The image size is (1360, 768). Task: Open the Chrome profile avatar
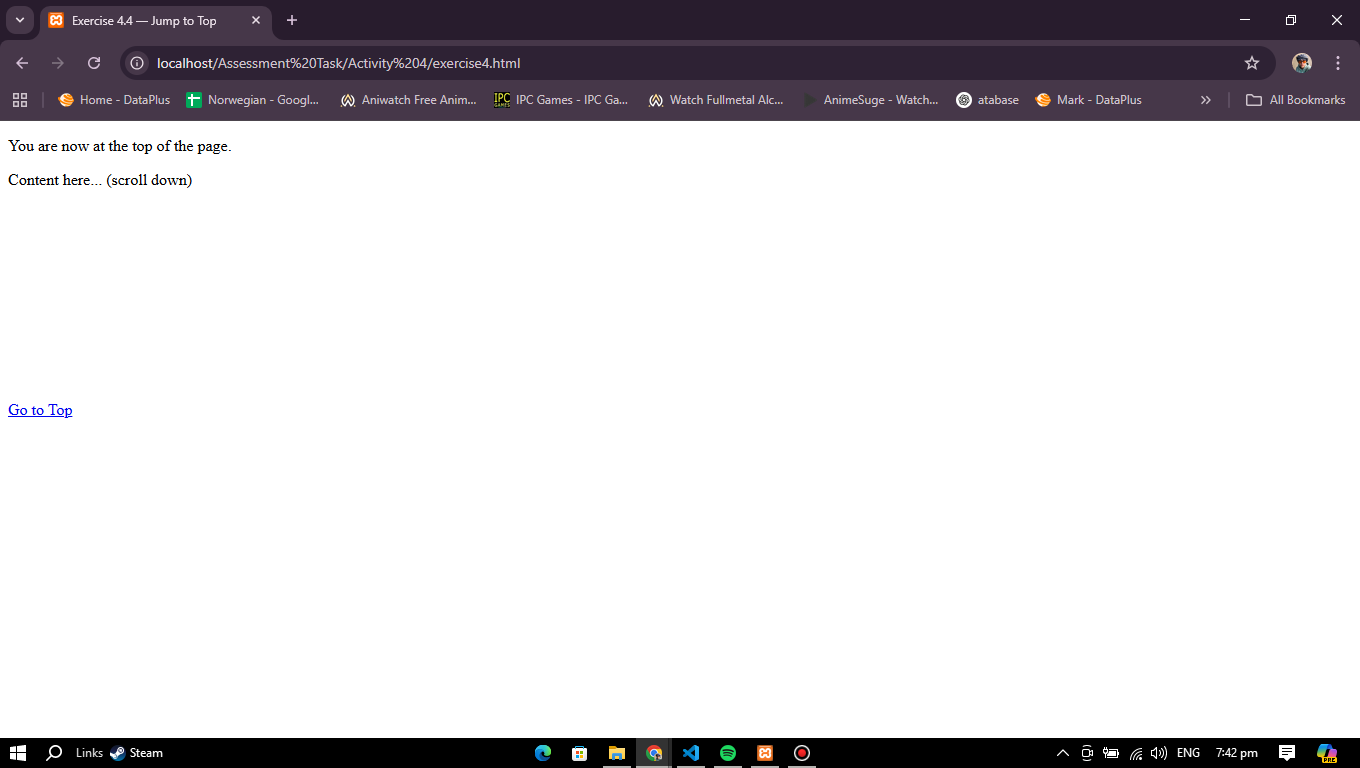click(1301, 63)
